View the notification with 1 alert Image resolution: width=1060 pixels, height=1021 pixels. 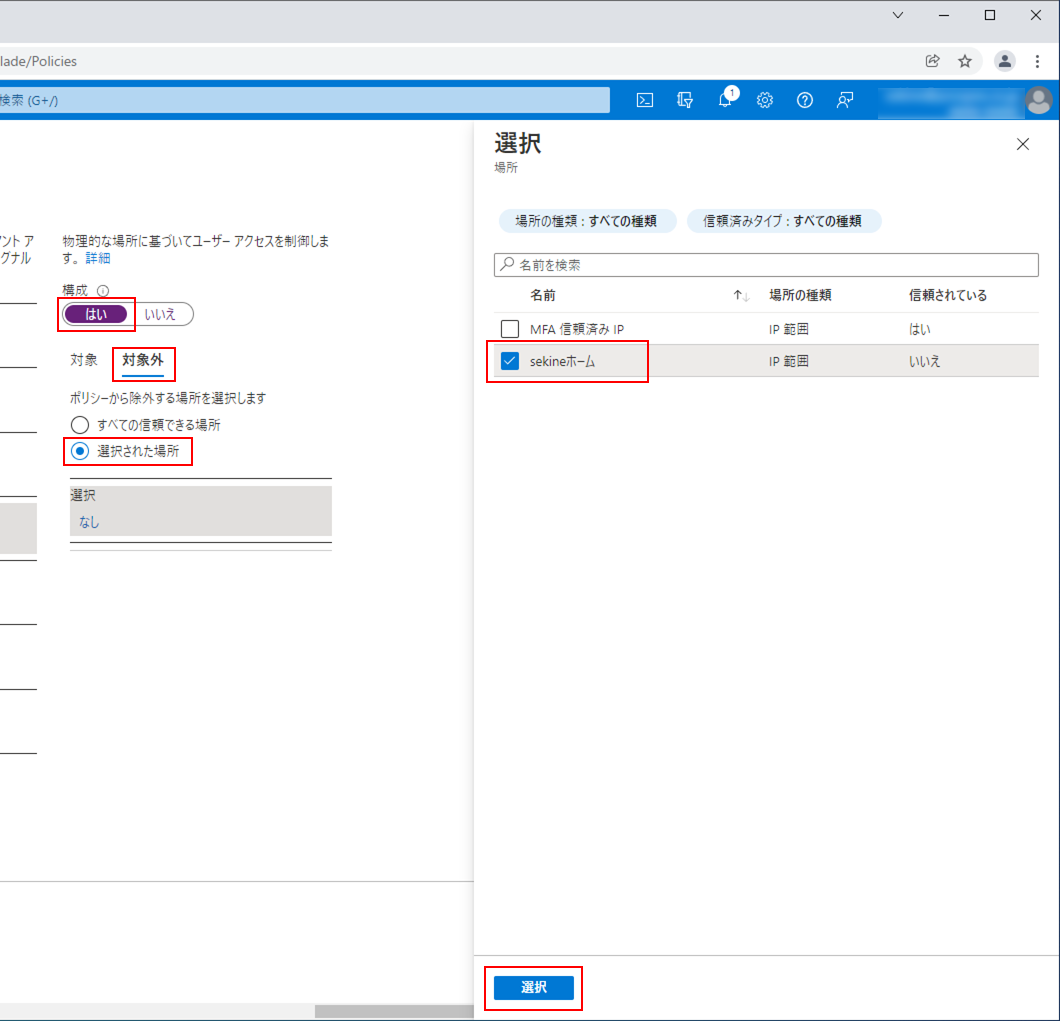[x=725, y=100]
